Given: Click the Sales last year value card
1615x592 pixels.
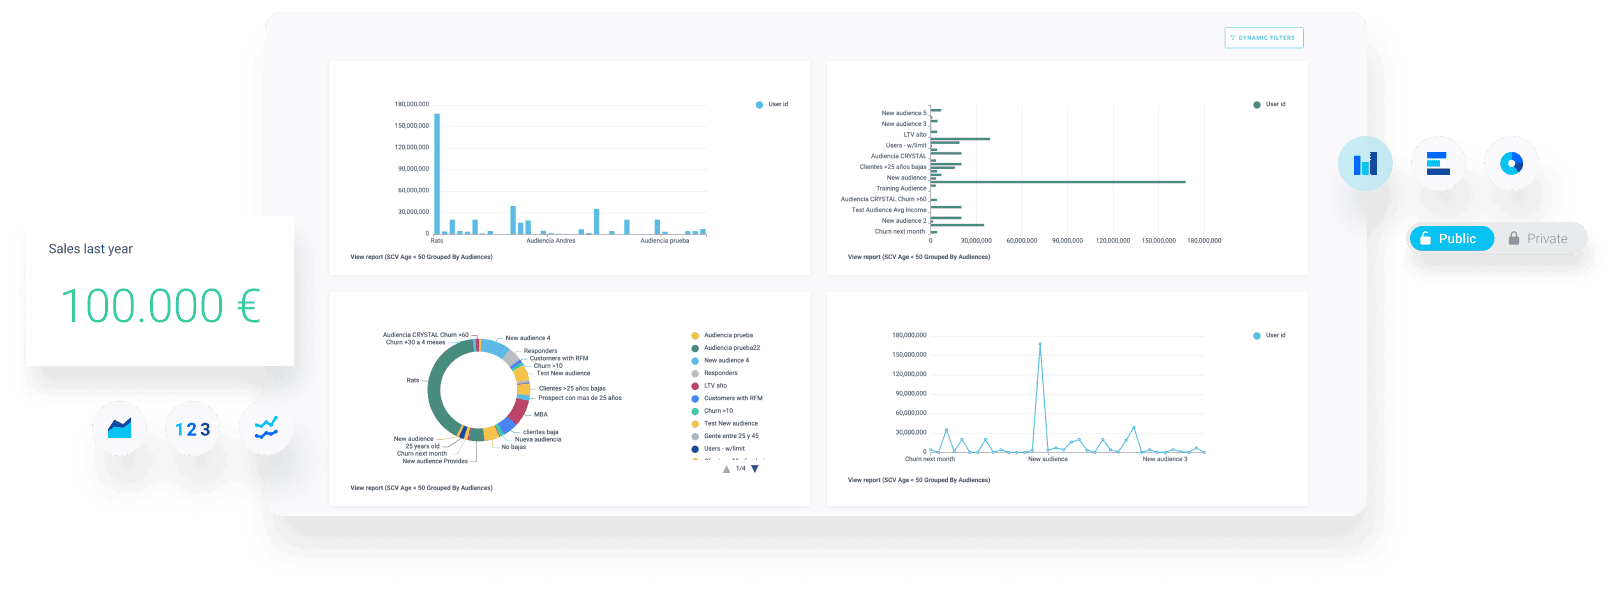Looking at the screenshot, I should pyautogui.click(x=160, y=291).
